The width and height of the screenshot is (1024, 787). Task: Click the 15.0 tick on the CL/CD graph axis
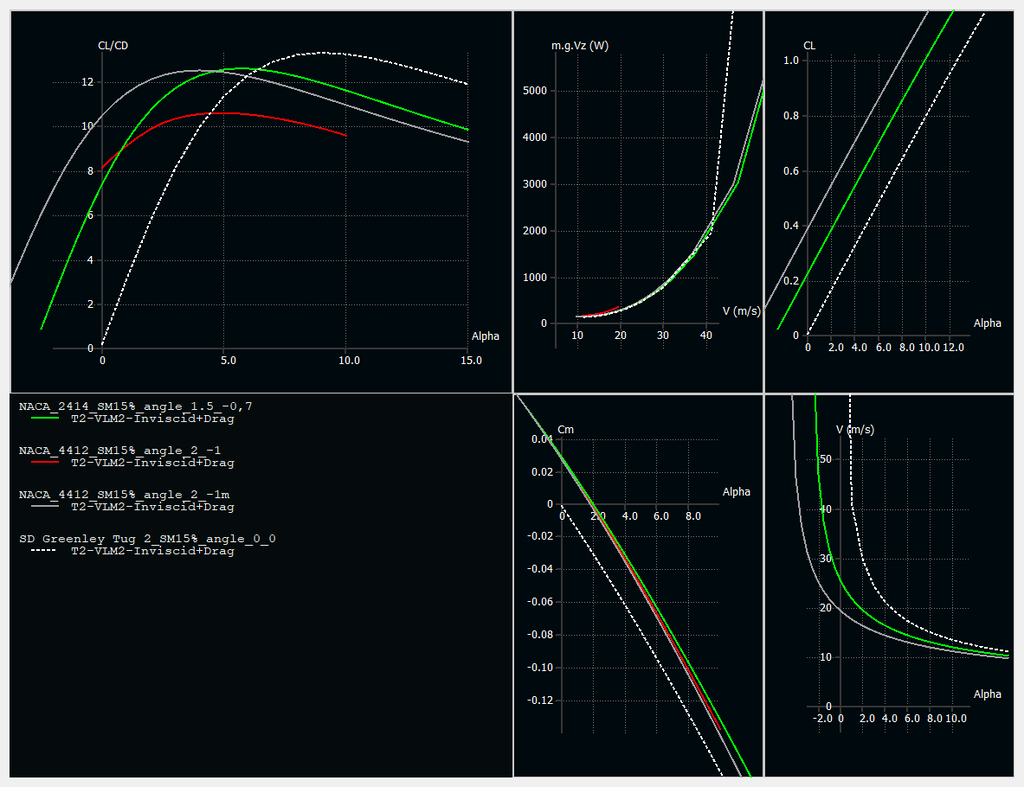tap(468, 360)
